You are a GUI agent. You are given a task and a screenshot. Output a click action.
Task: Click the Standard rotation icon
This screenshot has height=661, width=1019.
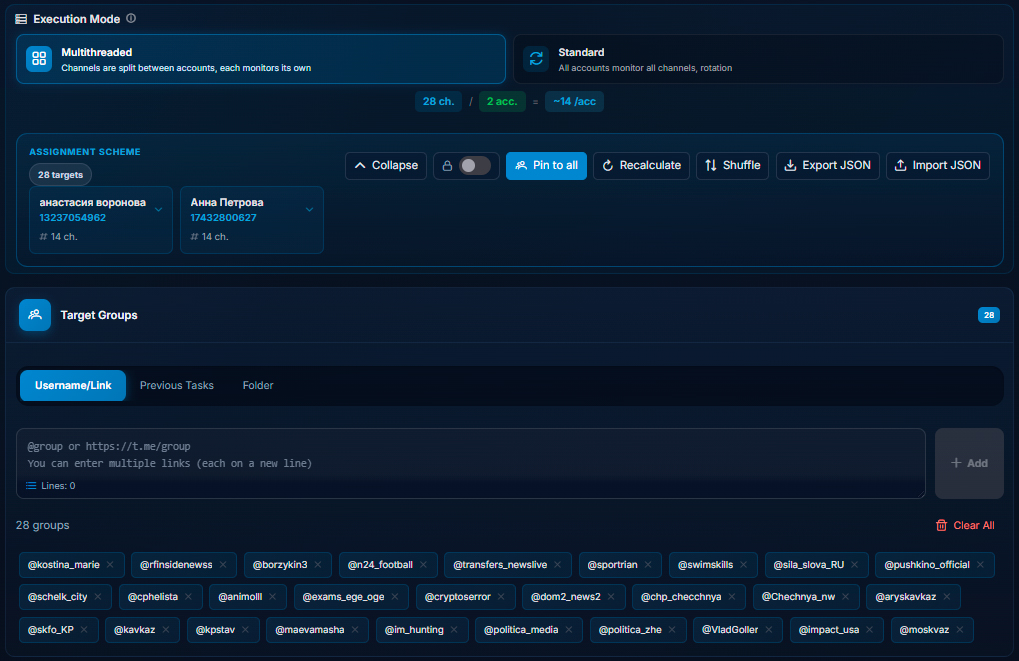[x=536, y=58]
